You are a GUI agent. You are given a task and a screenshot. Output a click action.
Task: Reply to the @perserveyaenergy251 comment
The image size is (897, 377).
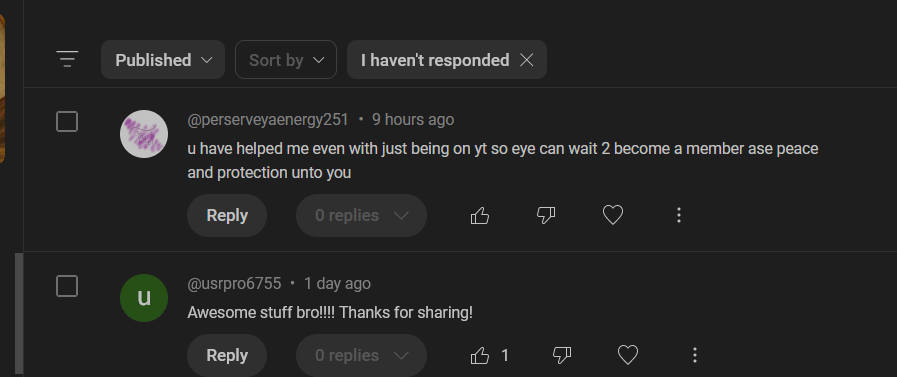coord(227,216)
